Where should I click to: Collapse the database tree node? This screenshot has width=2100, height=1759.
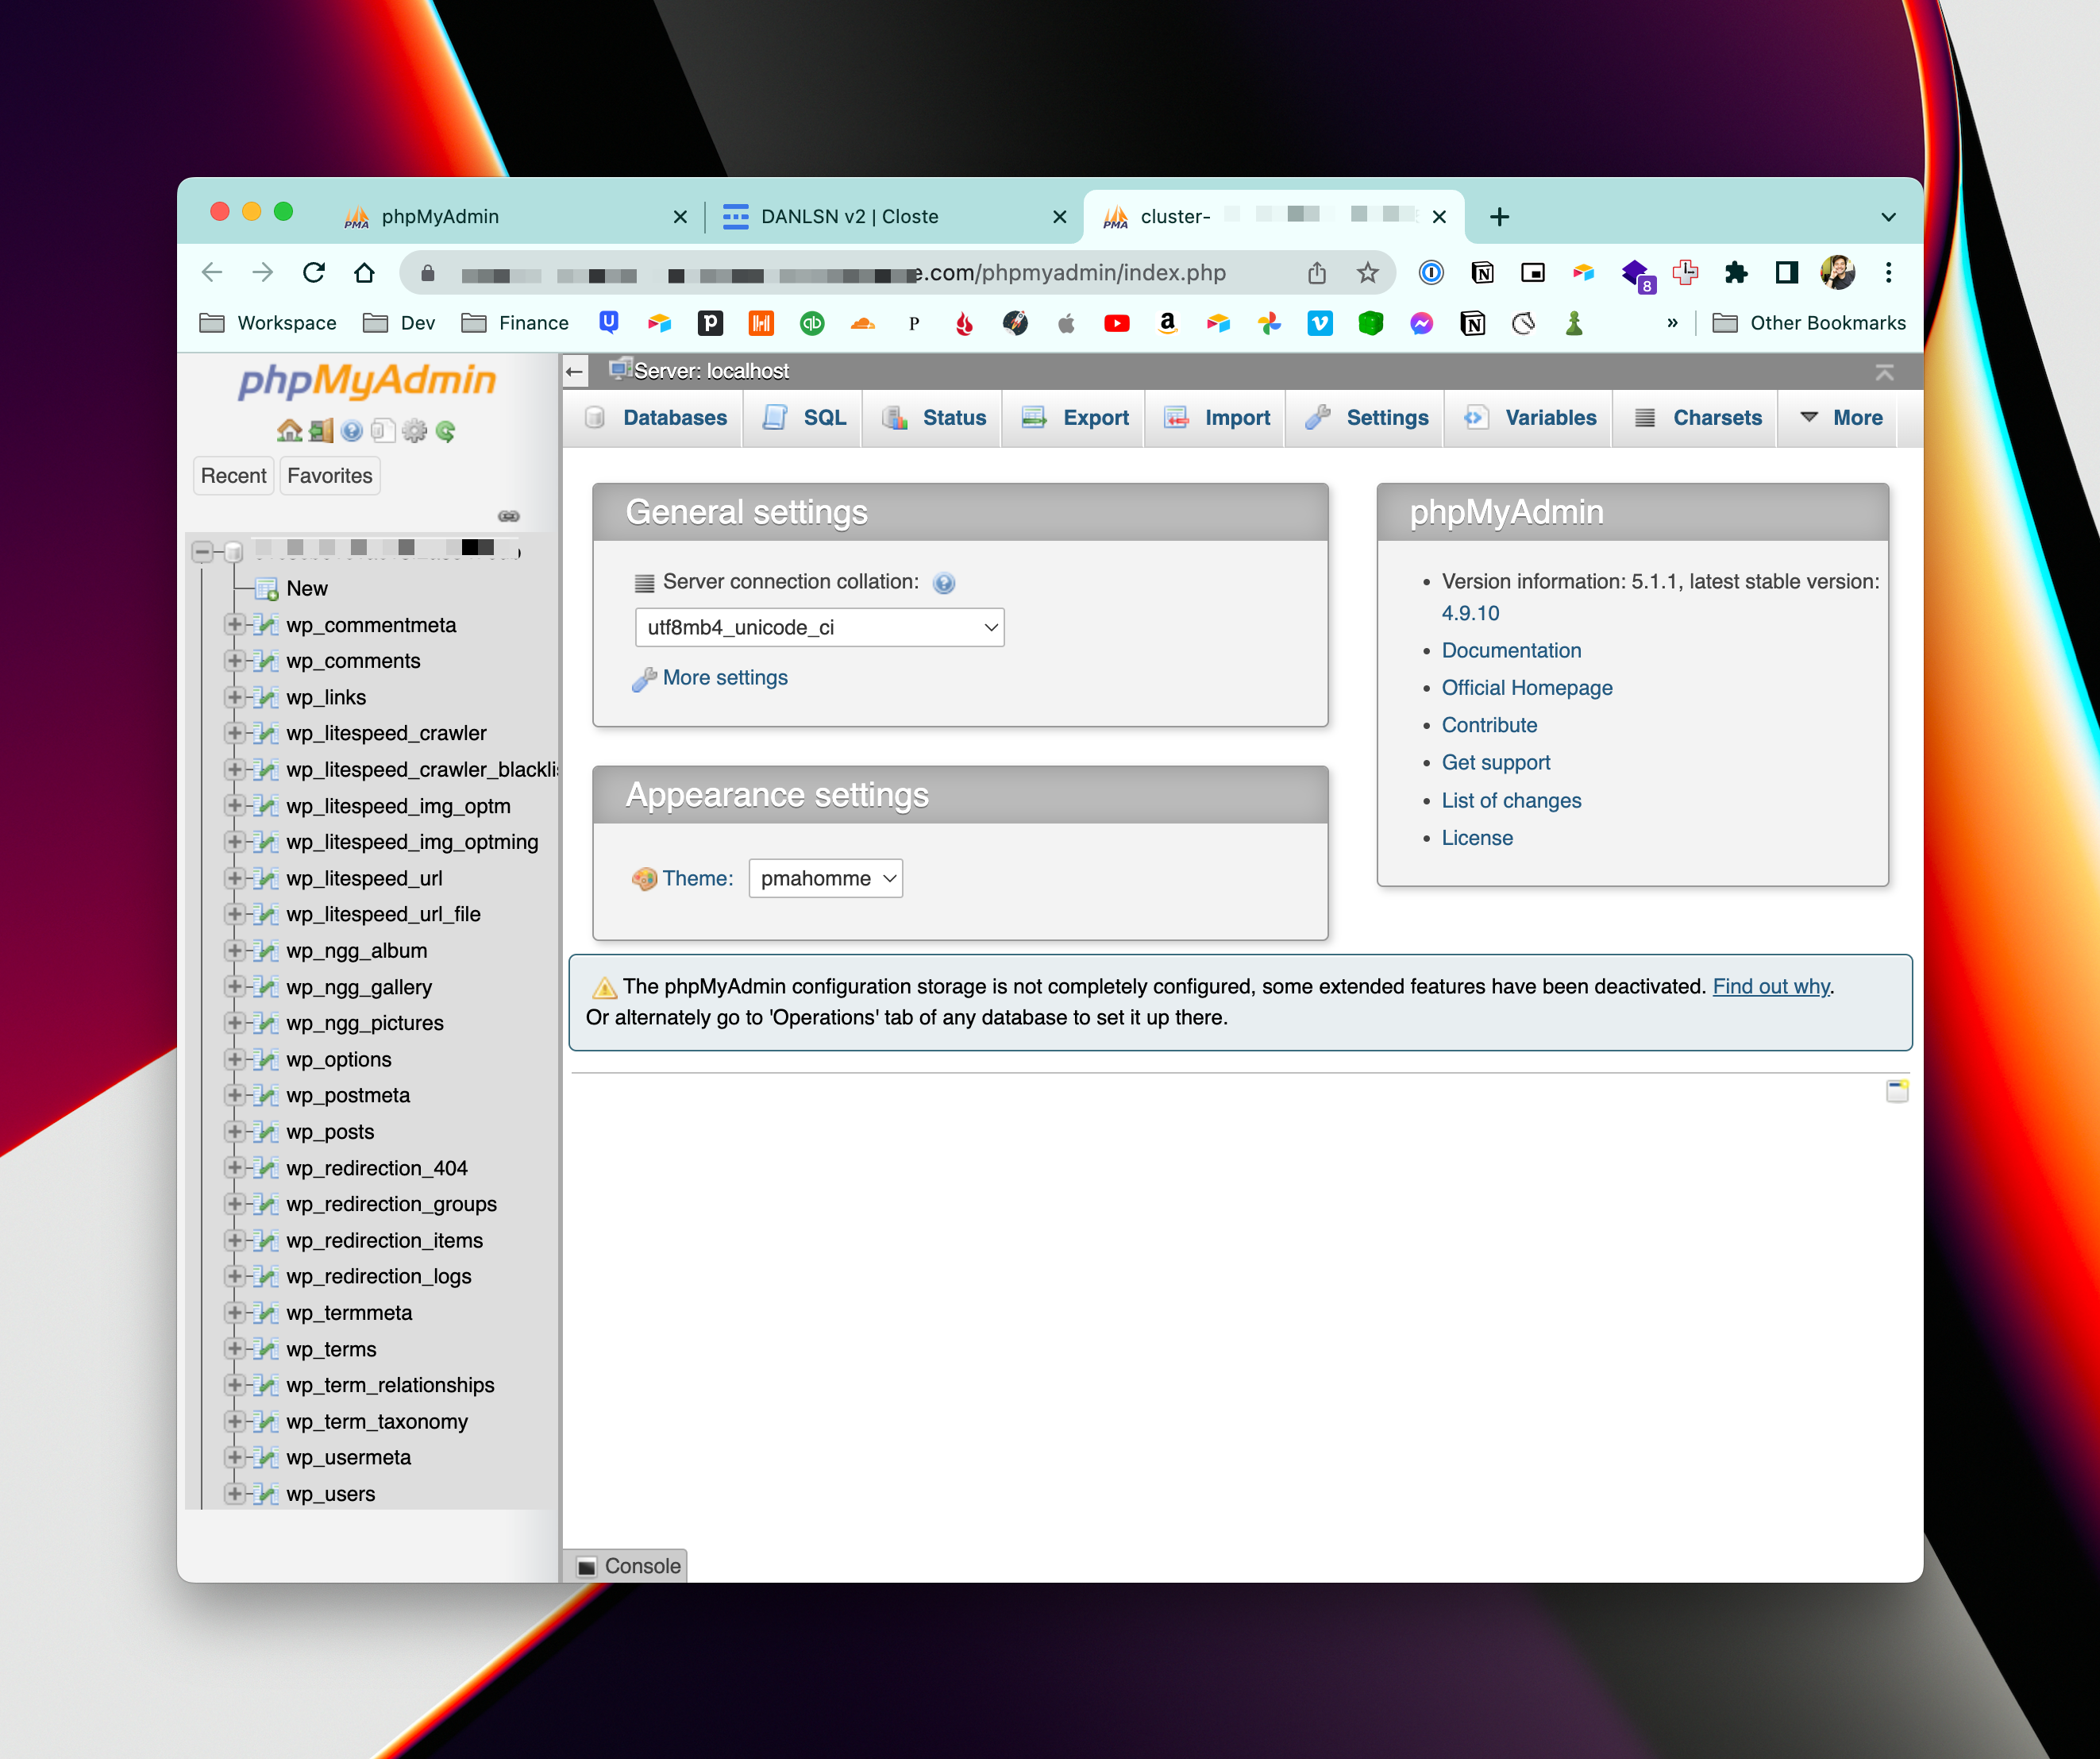[x=203, y=551]
